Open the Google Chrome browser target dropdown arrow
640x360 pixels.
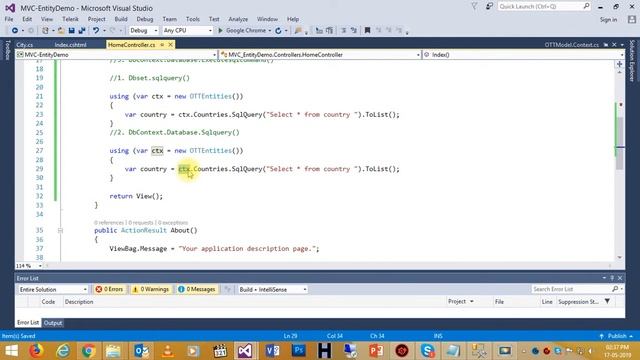[269, 31]
